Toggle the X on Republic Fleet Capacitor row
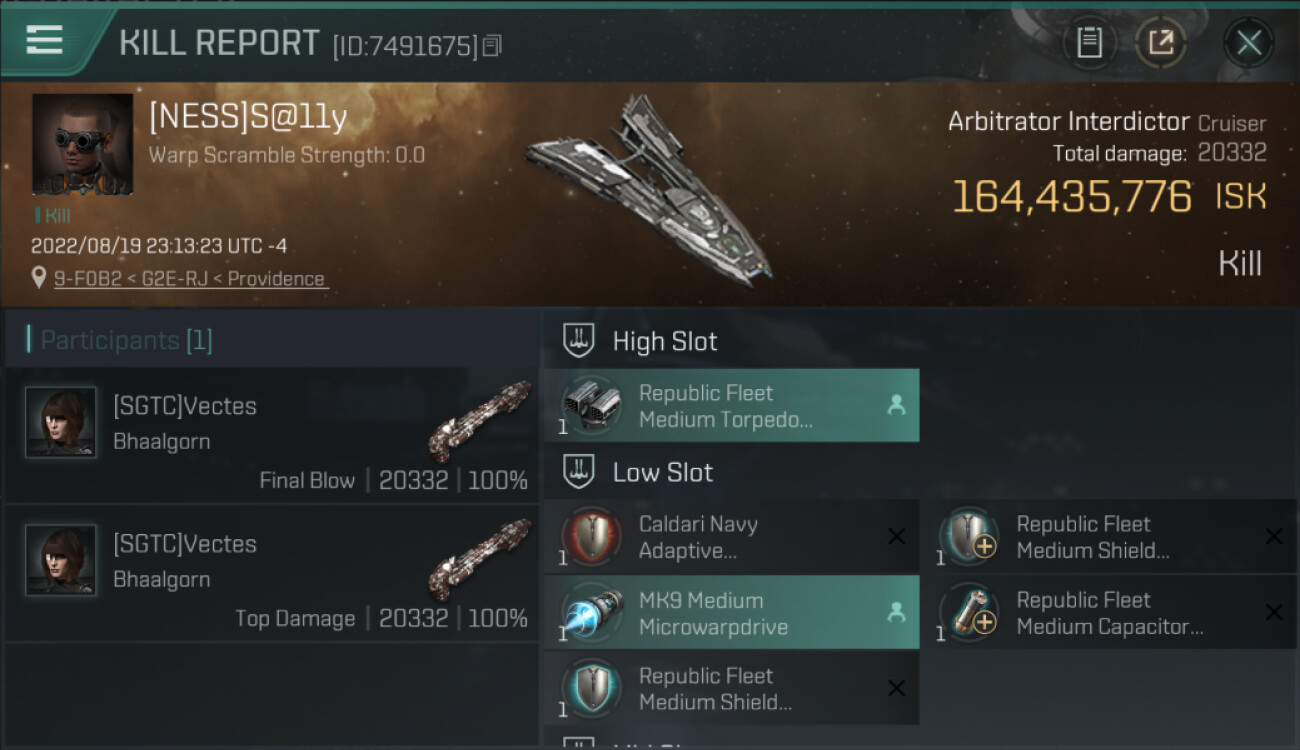 pyautogui.click(x=1273, y=612)
